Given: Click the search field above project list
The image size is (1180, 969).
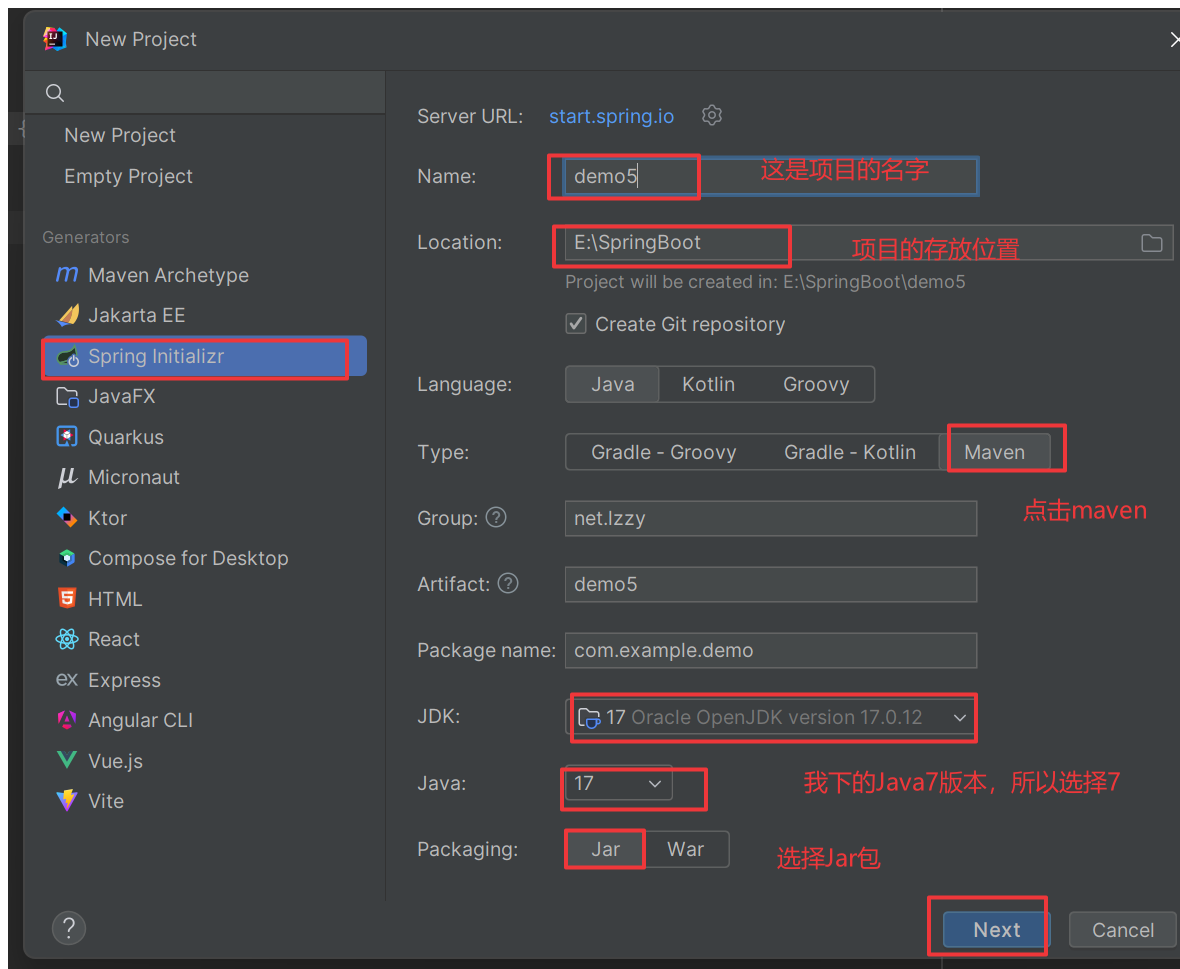Looking at the screenshot, I should click(x=205, y=93).
